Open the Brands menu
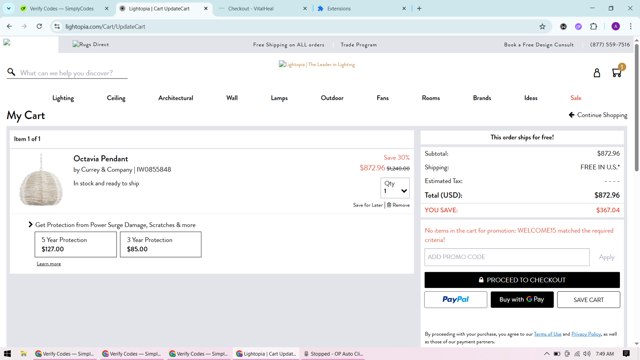640x360 pixels. [482, 98]
